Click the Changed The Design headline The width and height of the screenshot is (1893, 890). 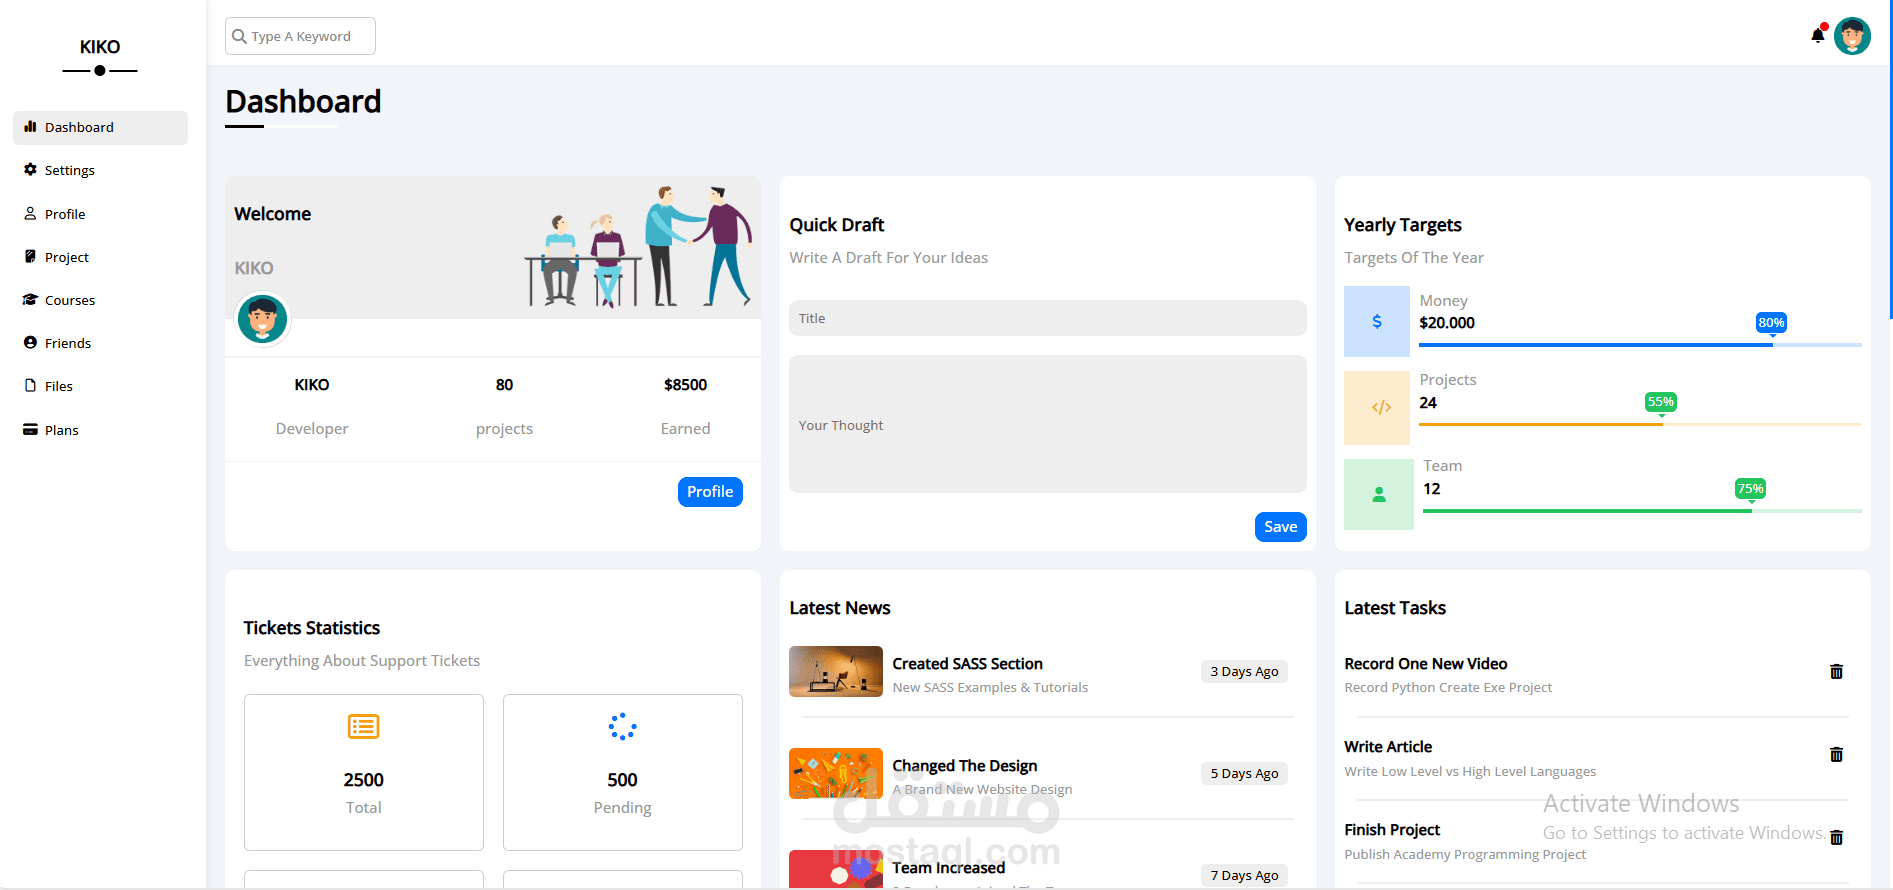click(x=964, y=766)
